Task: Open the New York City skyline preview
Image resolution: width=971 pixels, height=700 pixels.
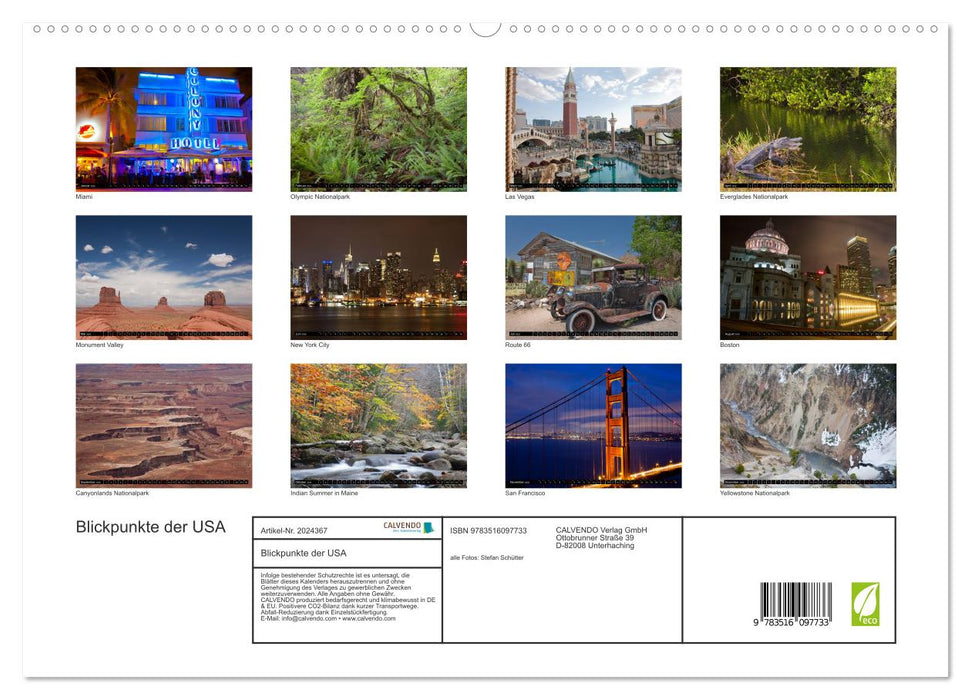Action: pos(378,273)
